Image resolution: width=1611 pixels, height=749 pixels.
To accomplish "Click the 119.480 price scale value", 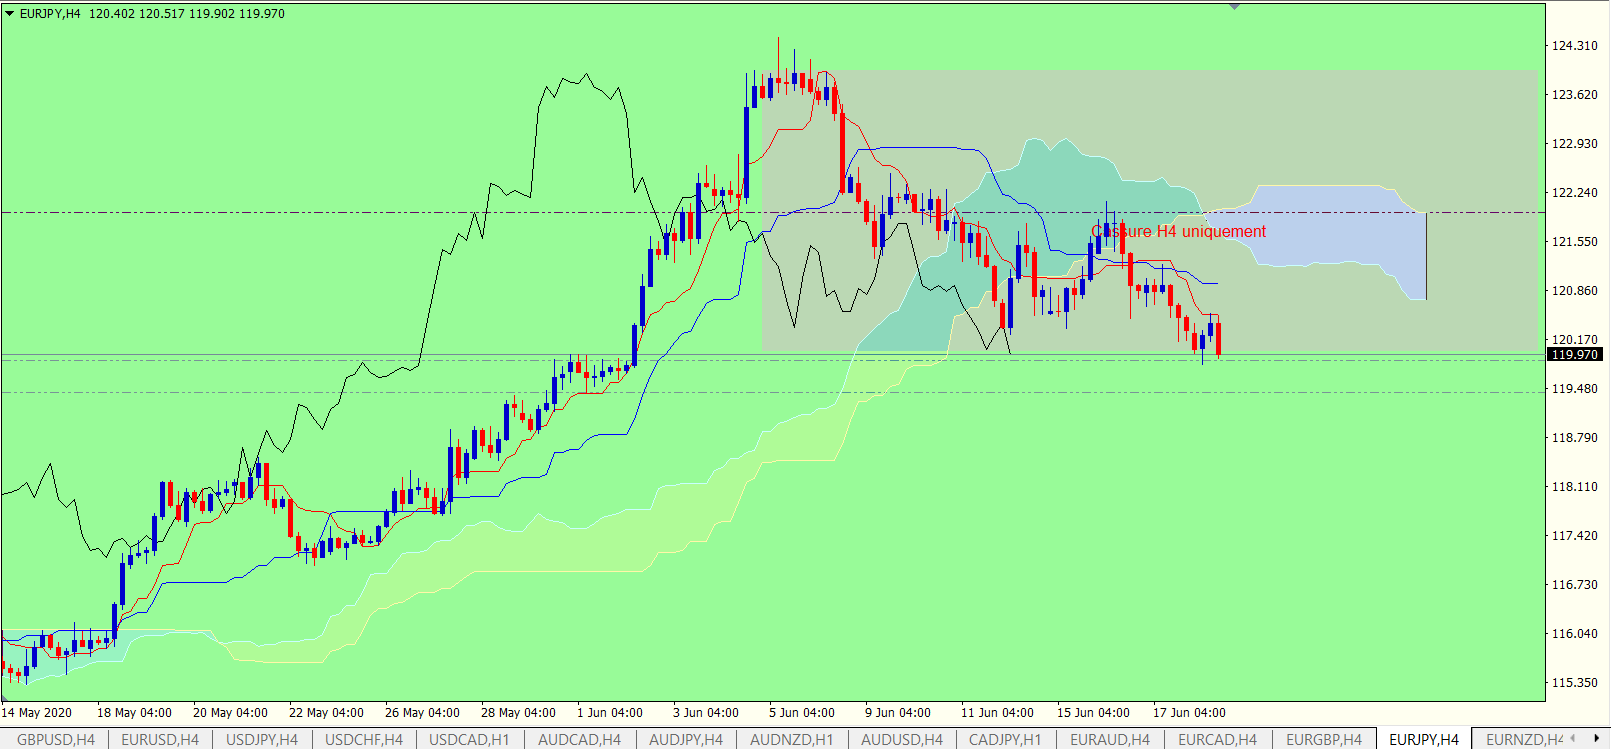I will pyautogui.click(x=1574, y=389).
